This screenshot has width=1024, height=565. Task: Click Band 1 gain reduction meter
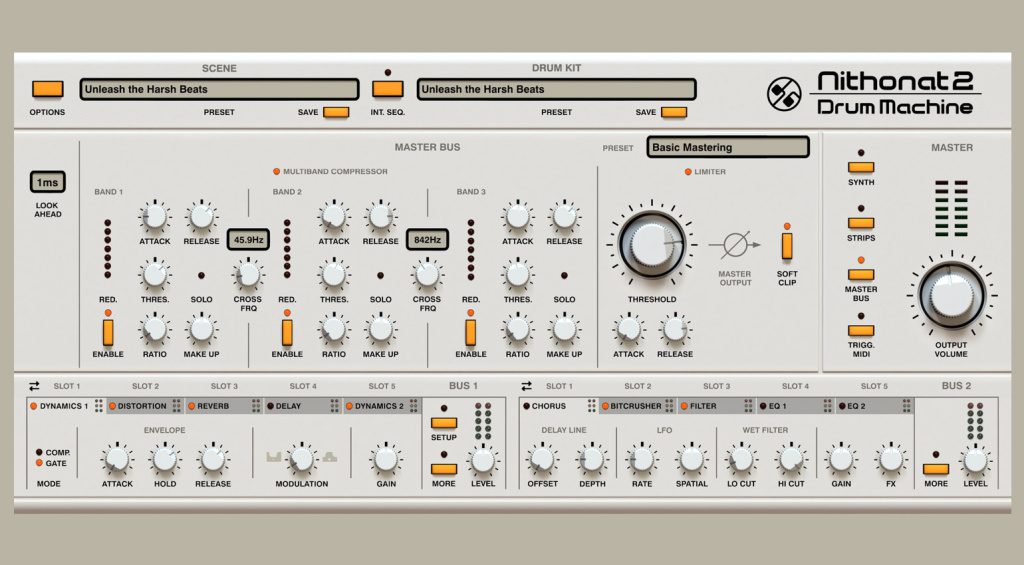pyautogui.click(x=108, y=249)
